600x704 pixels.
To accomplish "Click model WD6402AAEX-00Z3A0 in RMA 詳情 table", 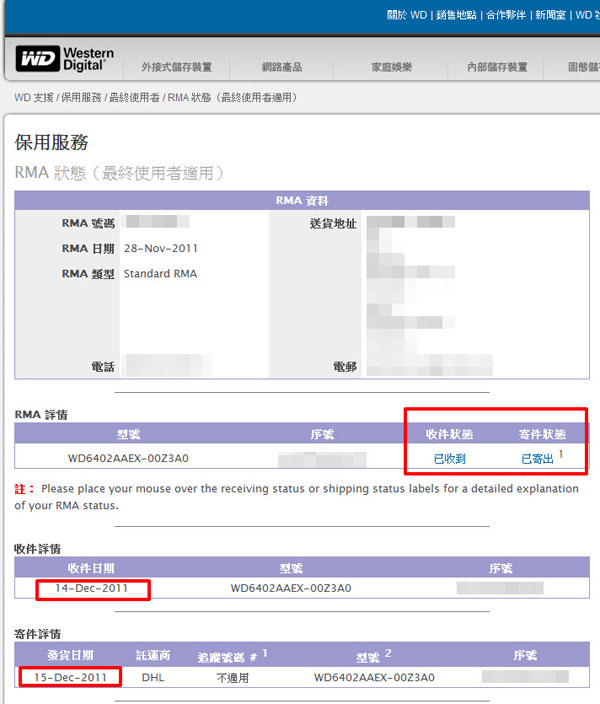I will (x=128, y=458).
